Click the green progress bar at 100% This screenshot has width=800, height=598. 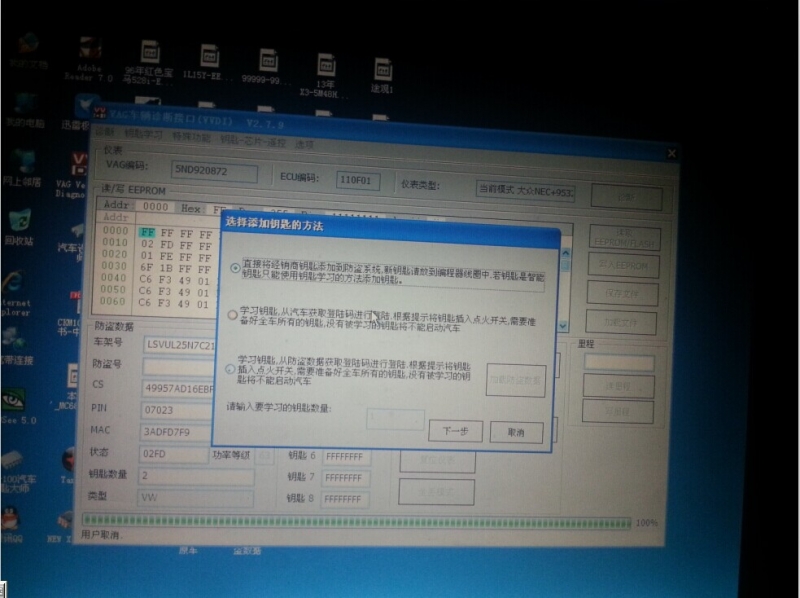(357, 521)
